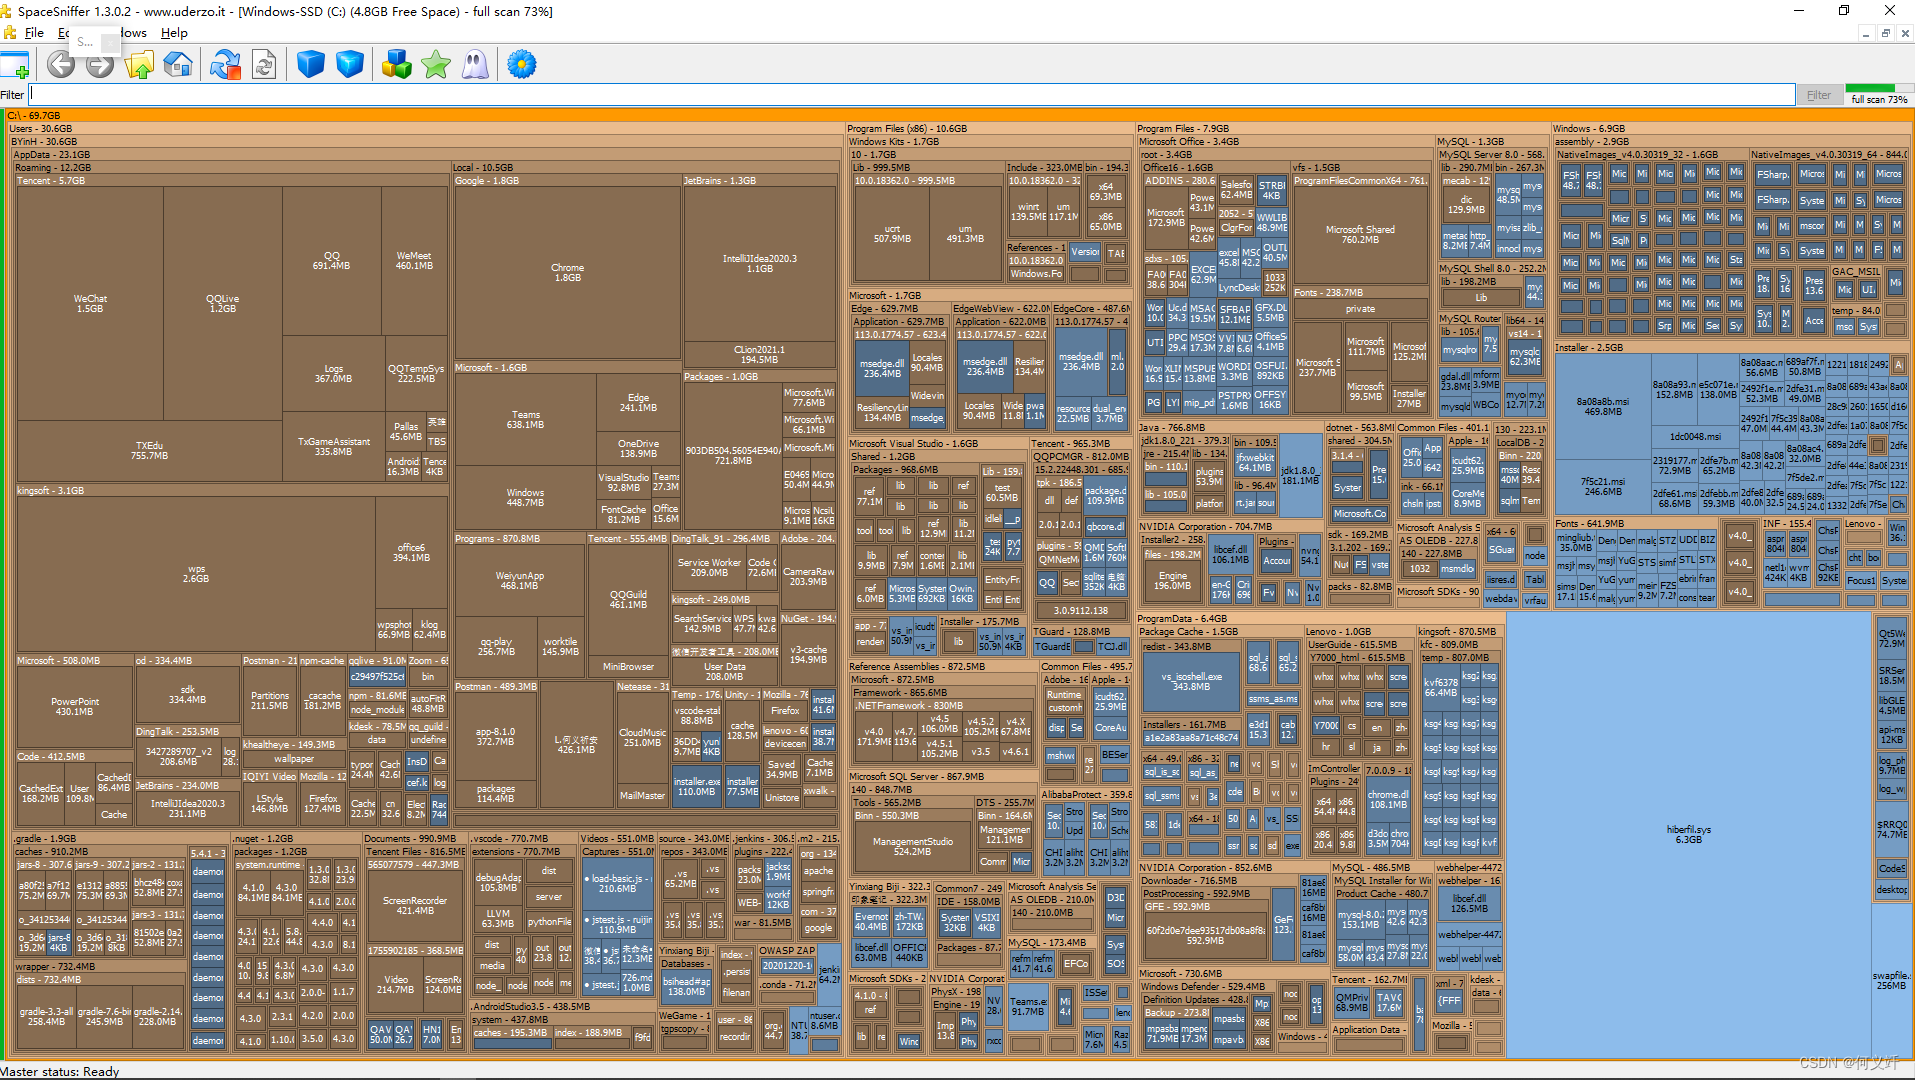Select the ucrt 507.9MB block
This screenshot has height=1080, width=1915.
click(x=892, y=234)
